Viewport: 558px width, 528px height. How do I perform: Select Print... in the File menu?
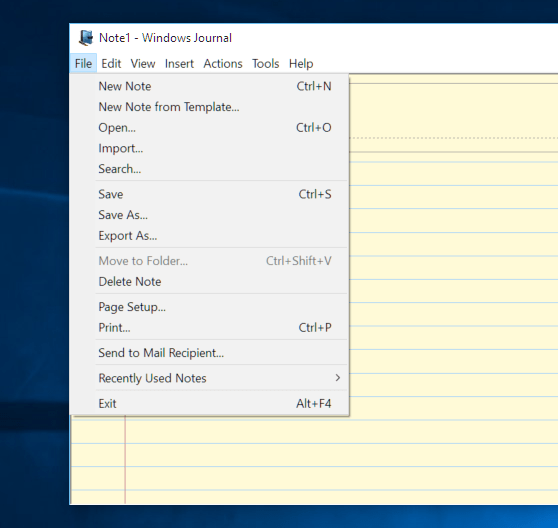tap(210, 327)
